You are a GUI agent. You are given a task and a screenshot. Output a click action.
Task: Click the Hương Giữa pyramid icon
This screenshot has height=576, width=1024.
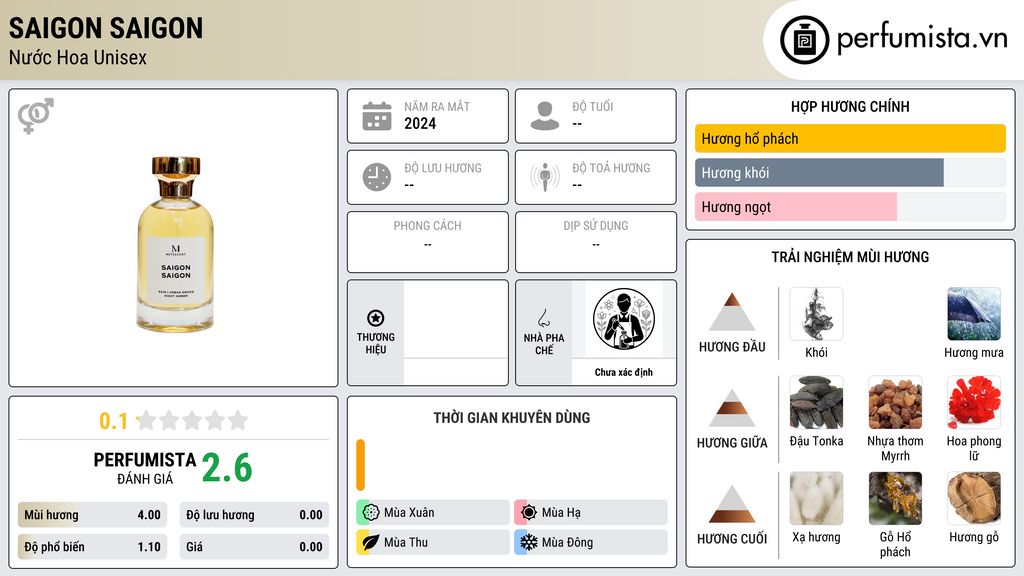pos(732,408)
